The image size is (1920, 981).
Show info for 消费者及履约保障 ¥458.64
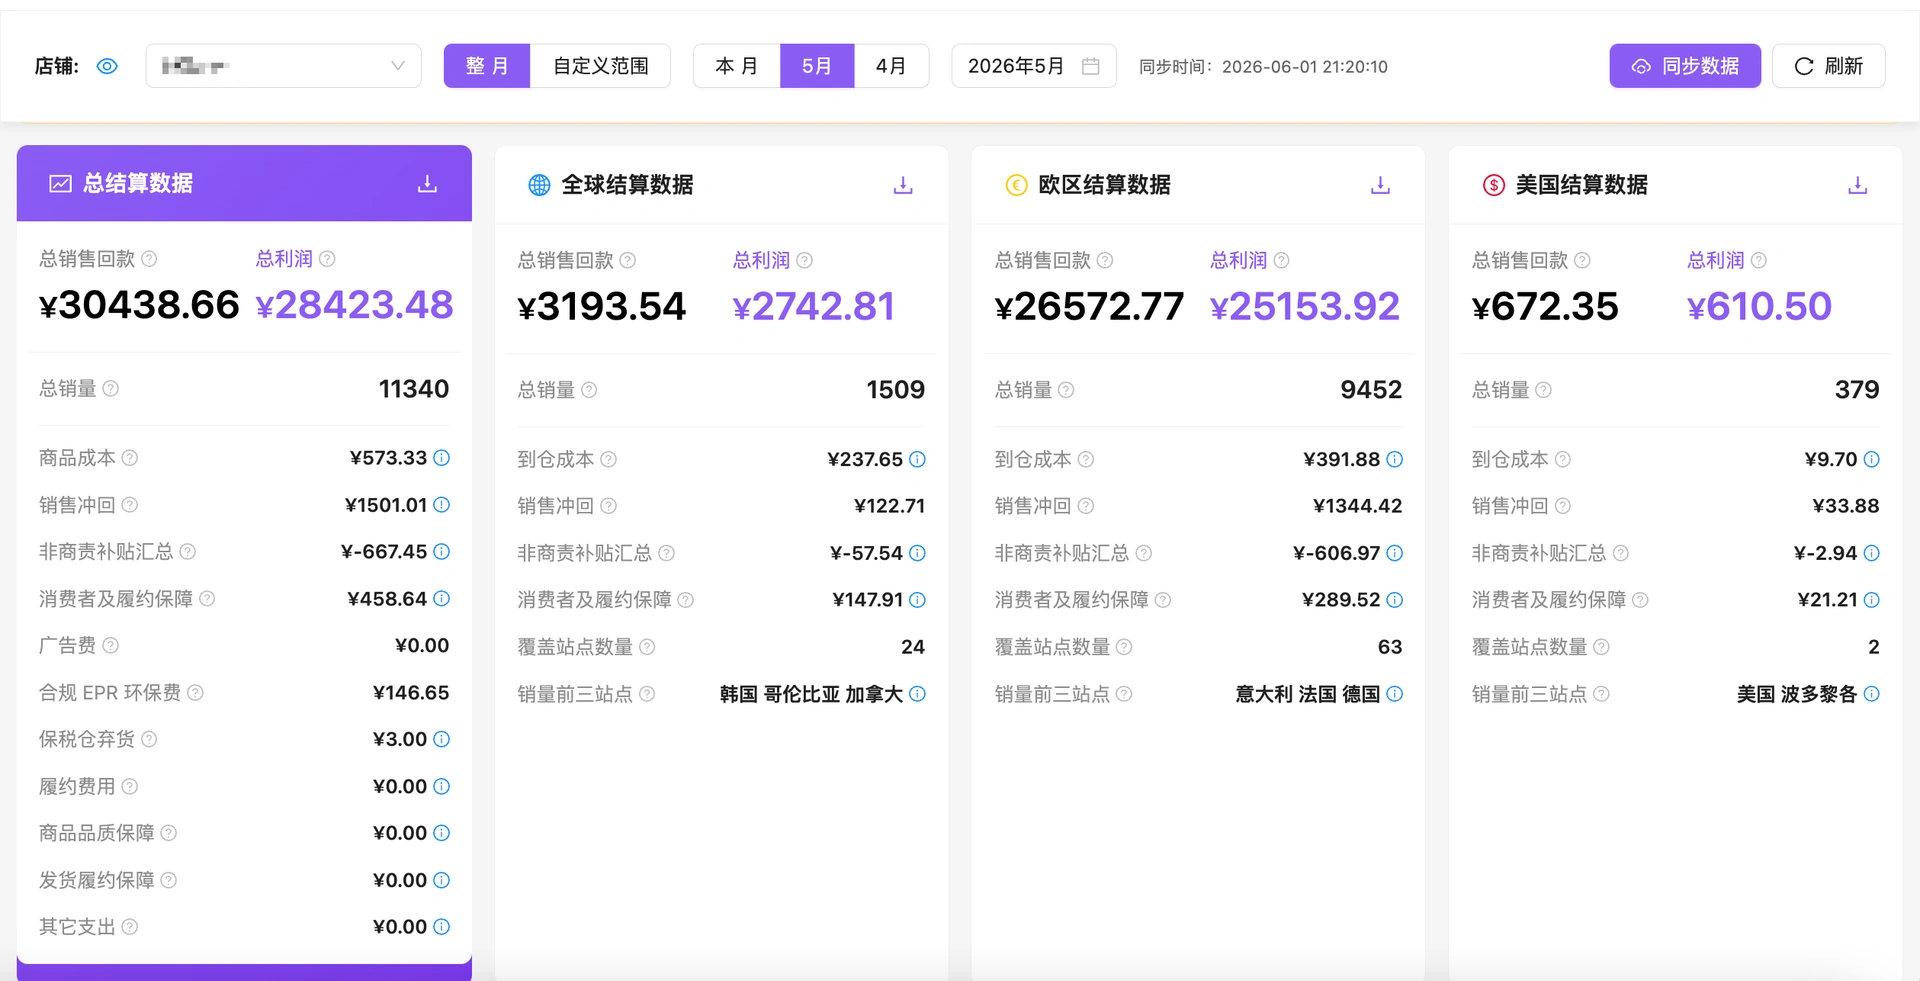tap(441, 598)
